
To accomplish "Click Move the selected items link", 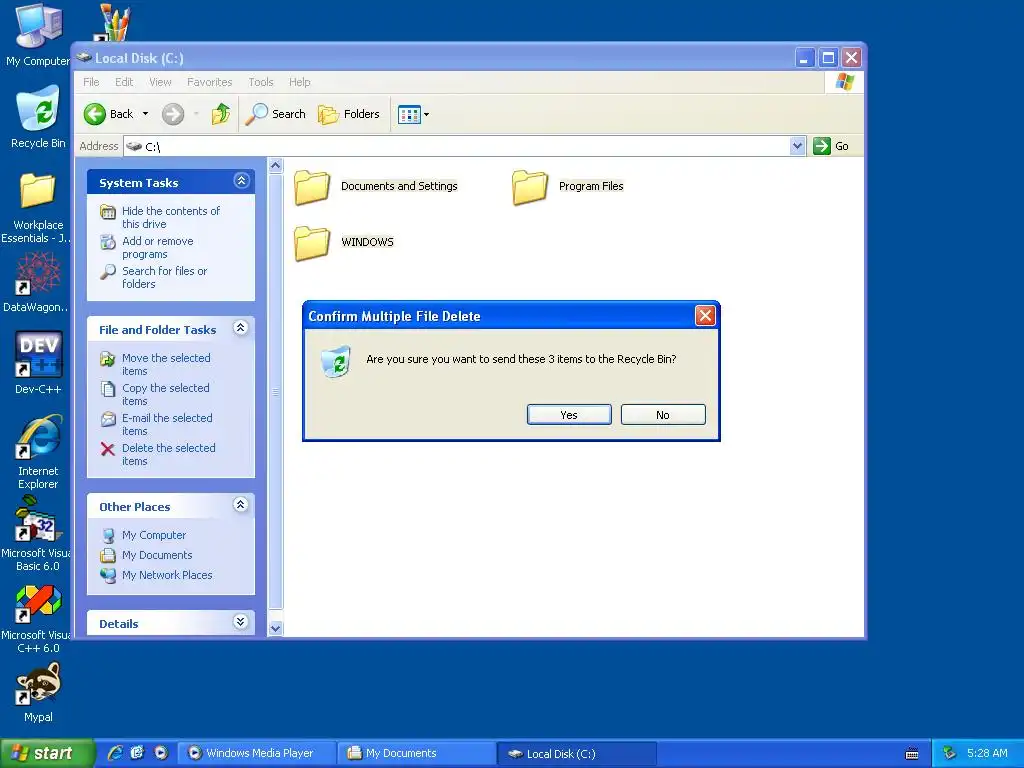I will point(166,364).
